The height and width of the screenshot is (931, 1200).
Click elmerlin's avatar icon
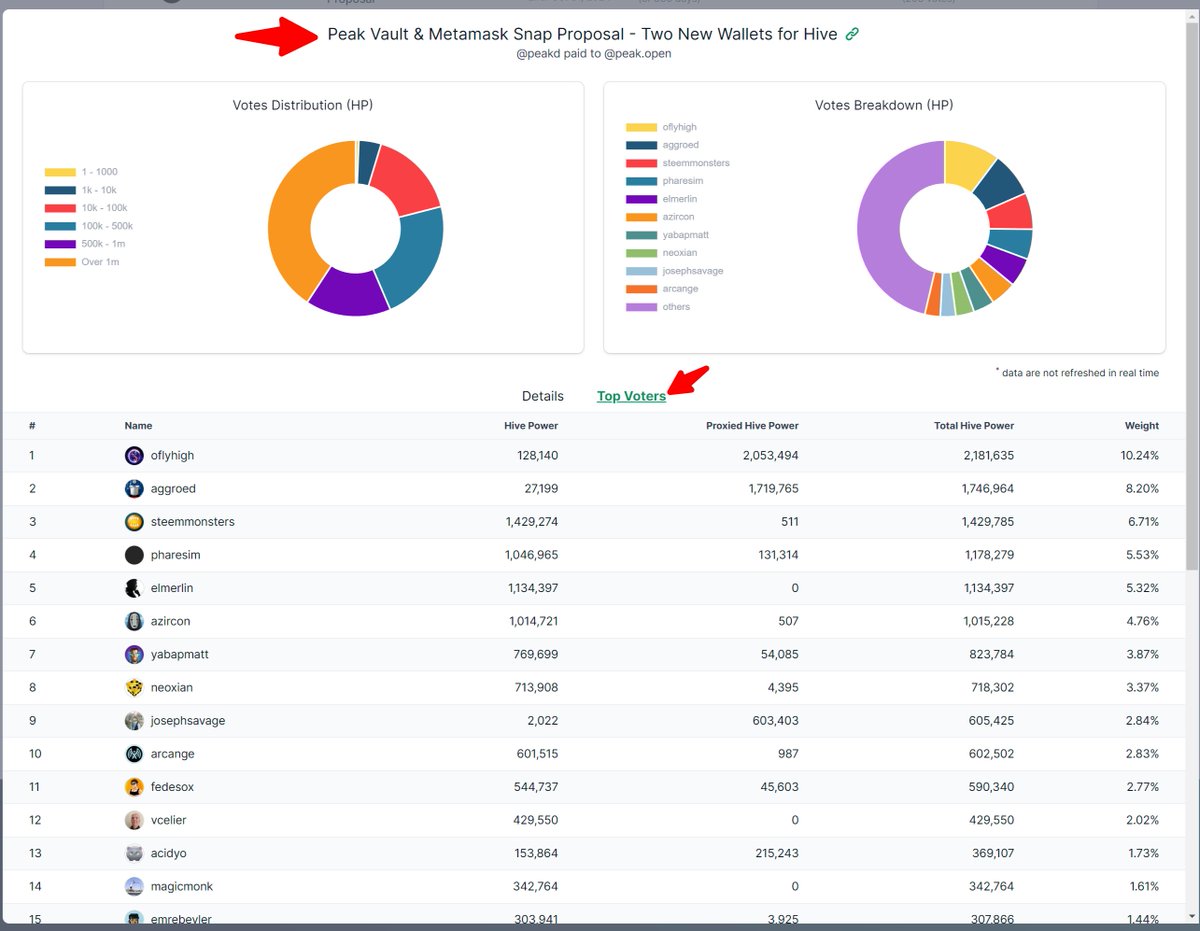coord(134,588)
